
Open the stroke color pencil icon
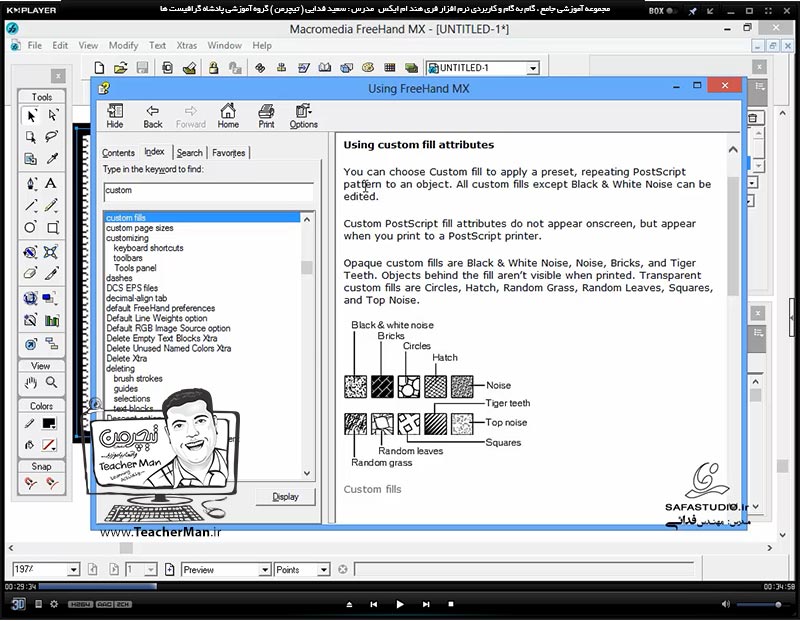30,424
